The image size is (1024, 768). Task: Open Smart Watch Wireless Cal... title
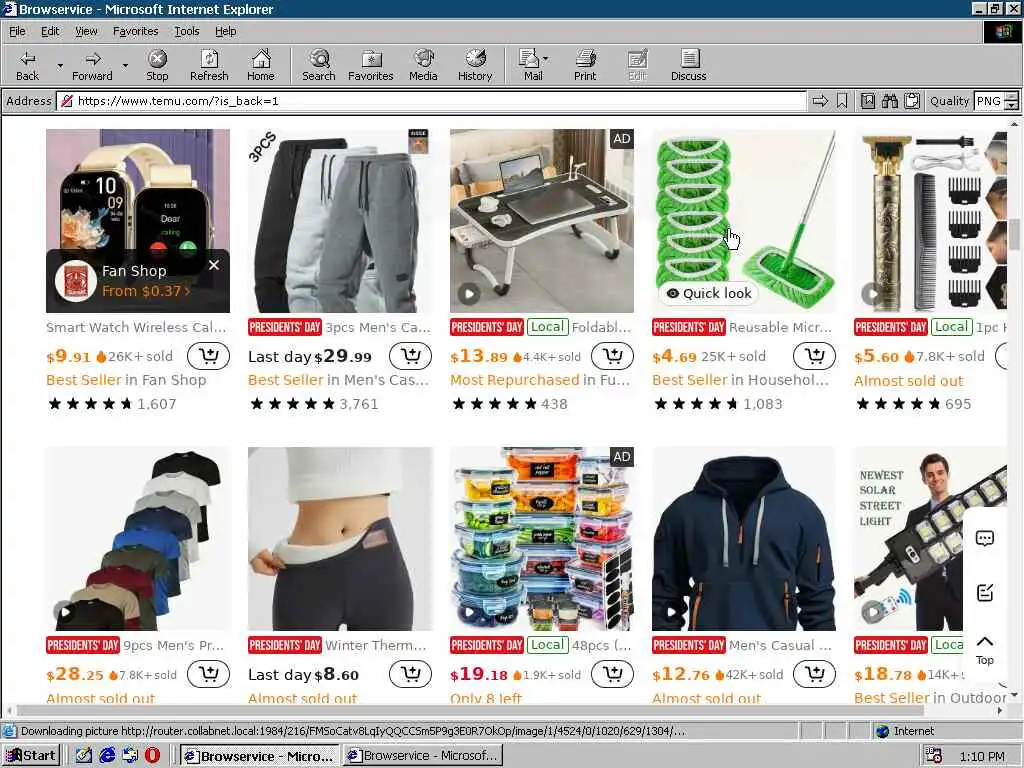(136, 327)
